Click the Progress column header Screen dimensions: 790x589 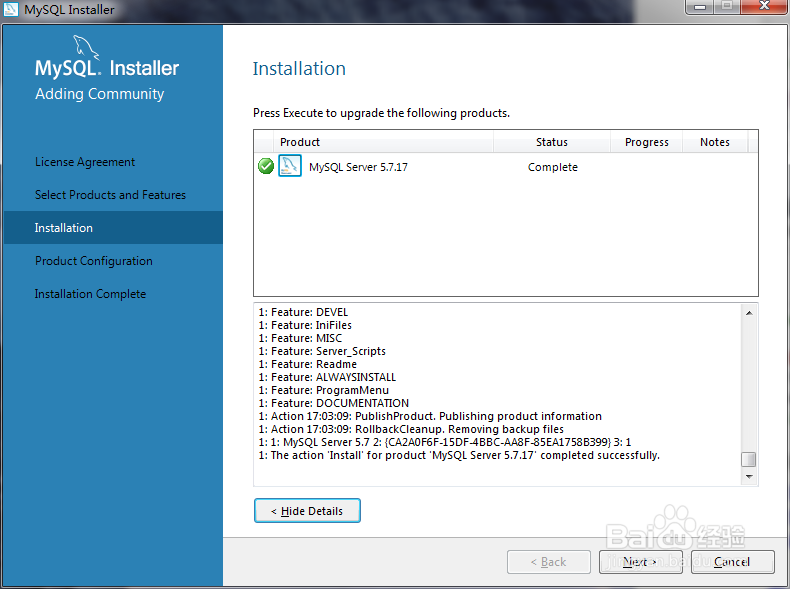[646, 142]
